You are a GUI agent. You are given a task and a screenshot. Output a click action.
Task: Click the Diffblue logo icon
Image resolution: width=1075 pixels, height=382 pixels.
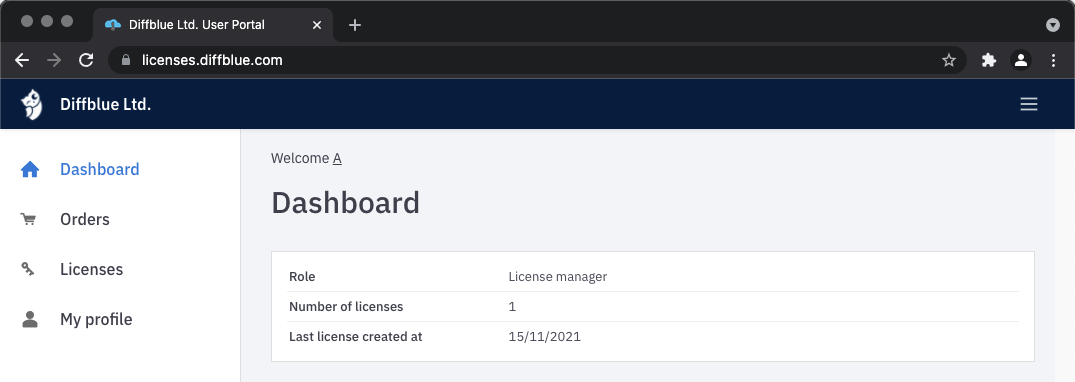pos(31,104)
